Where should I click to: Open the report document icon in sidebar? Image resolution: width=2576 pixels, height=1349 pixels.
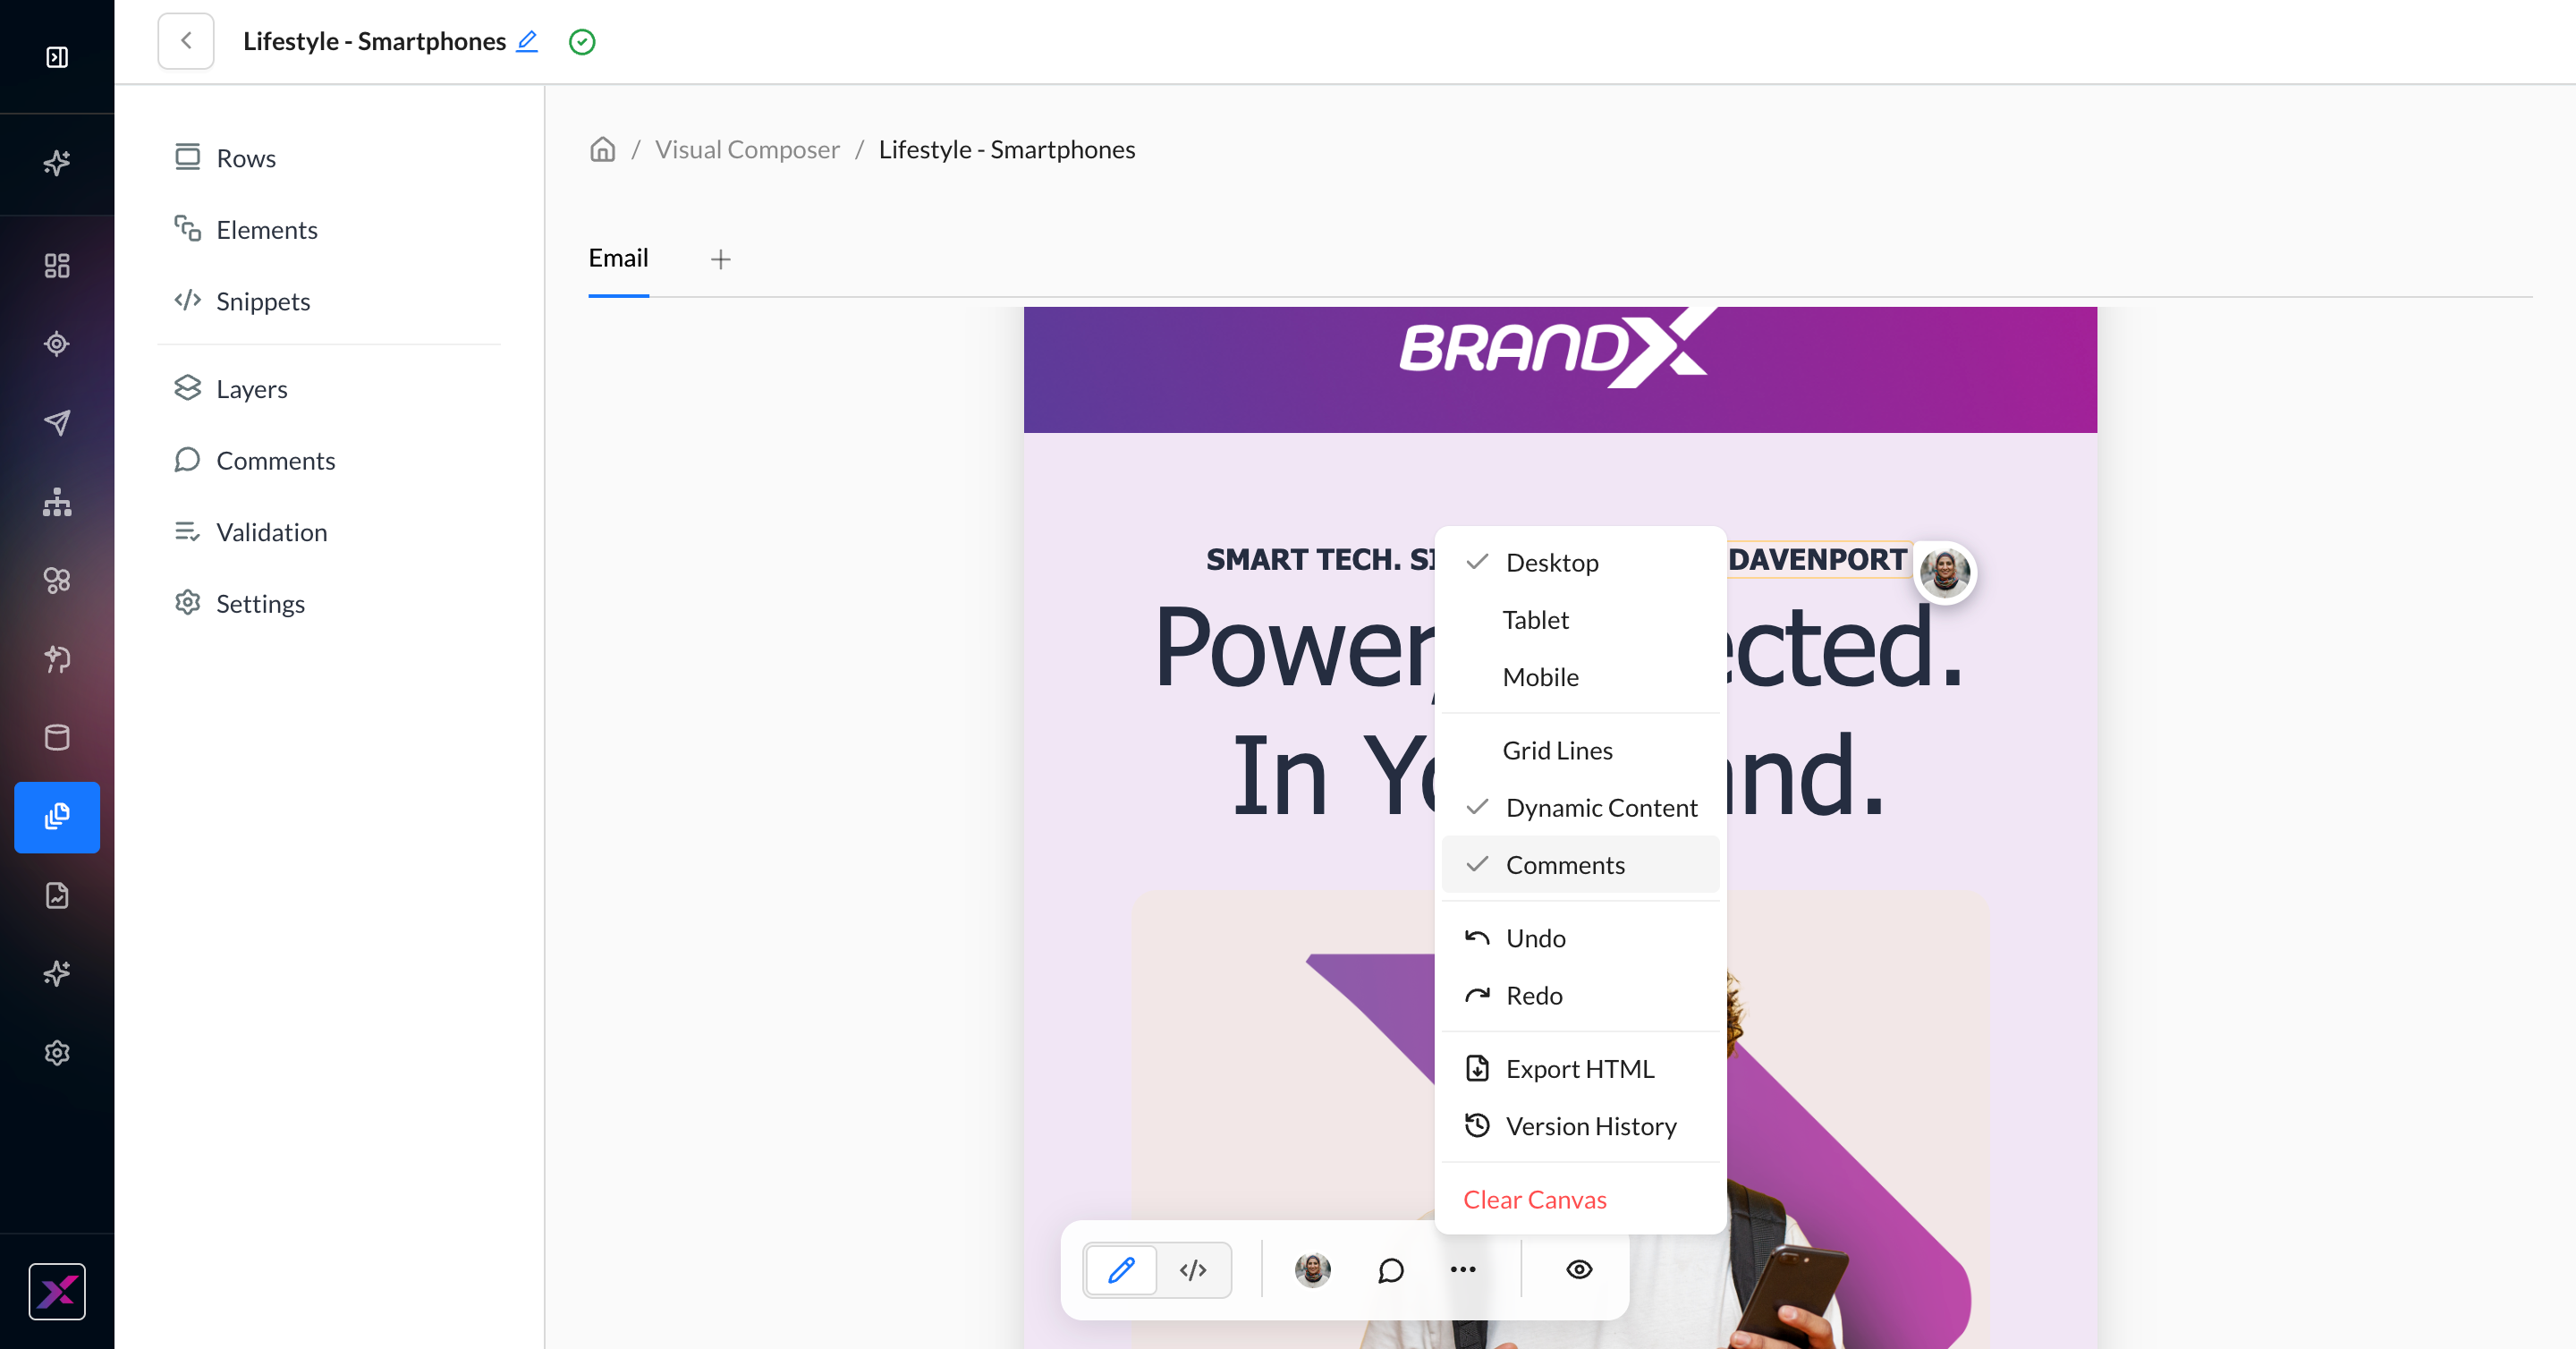(57, 895)
